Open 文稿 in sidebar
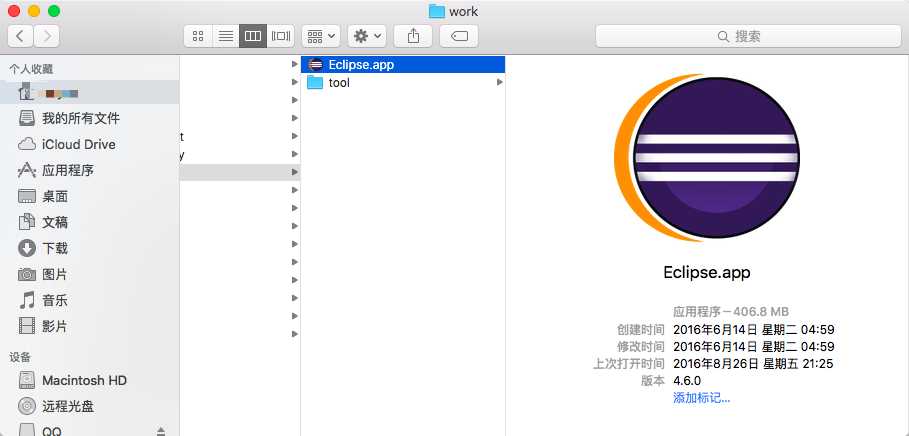 point(90,222)
